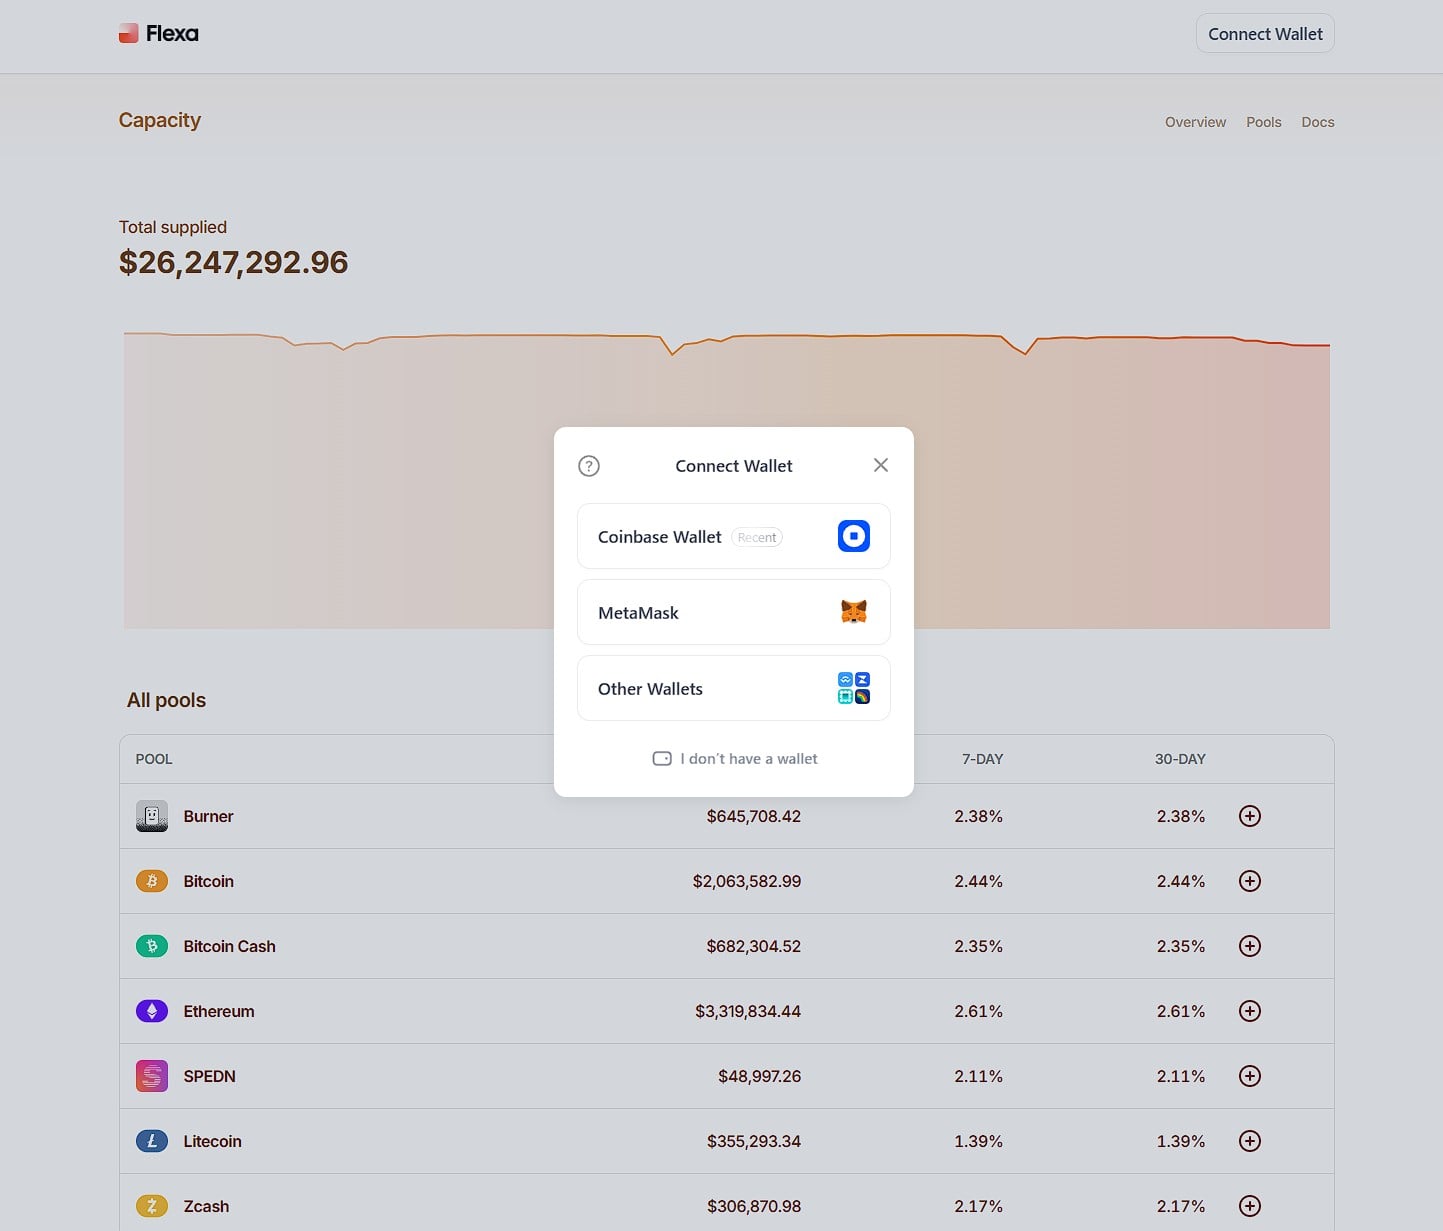The width and height of the screenshot is (1443, 1231).
Task: Expand the Ethereum pool plus icon
Action: click(x=1249, y=1011)
